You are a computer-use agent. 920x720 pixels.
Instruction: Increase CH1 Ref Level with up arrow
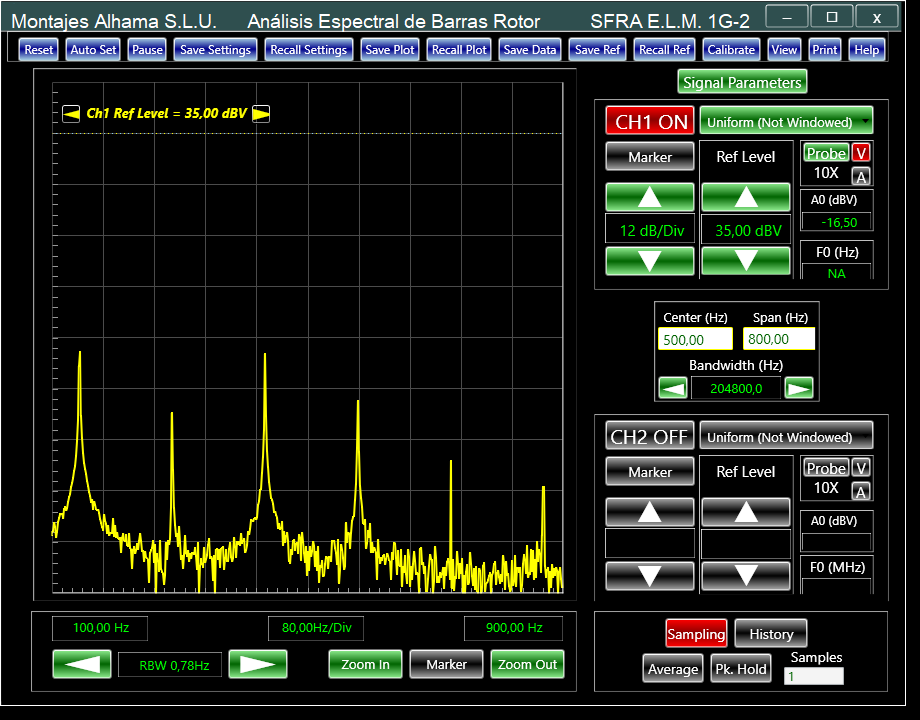tap(746, 197)
